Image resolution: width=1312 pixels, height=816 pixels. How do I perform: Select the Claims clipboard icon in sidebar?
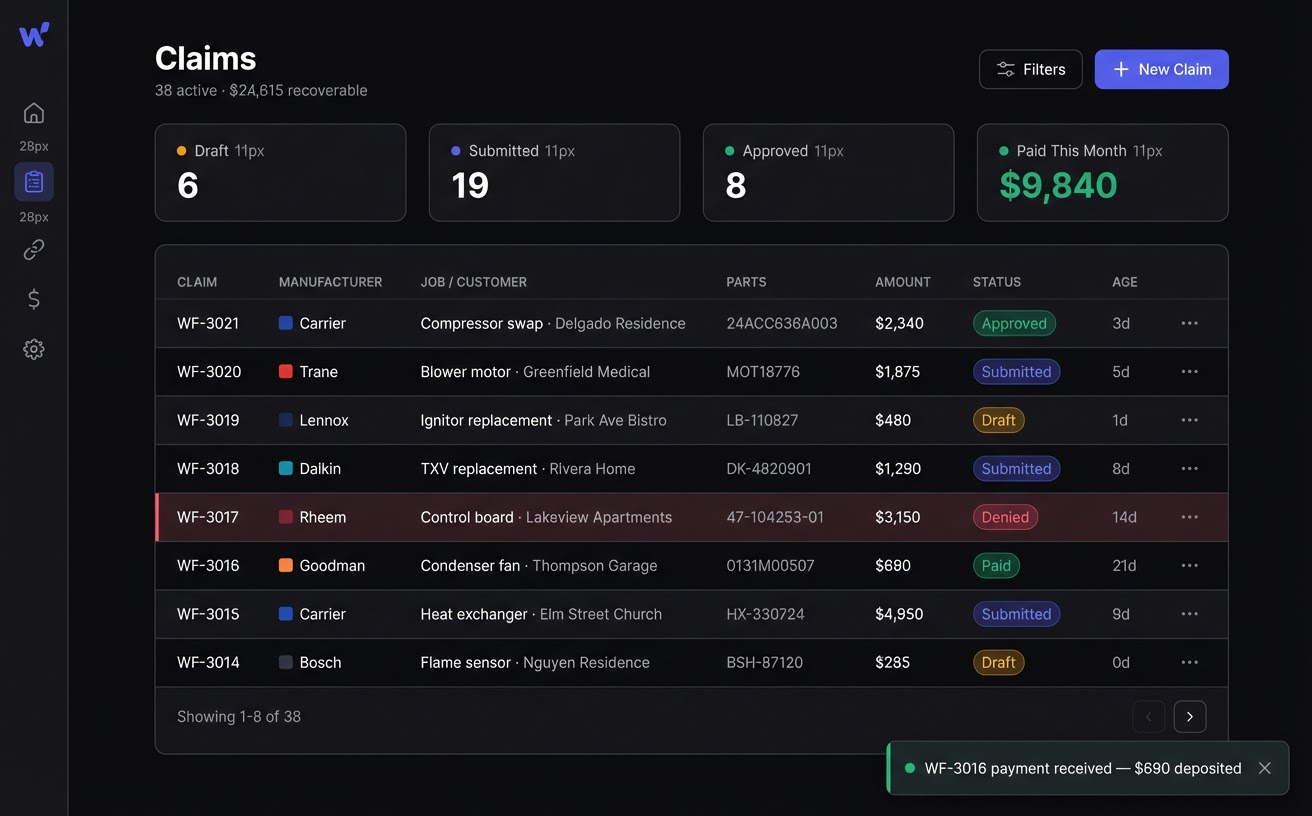point(33,181)
